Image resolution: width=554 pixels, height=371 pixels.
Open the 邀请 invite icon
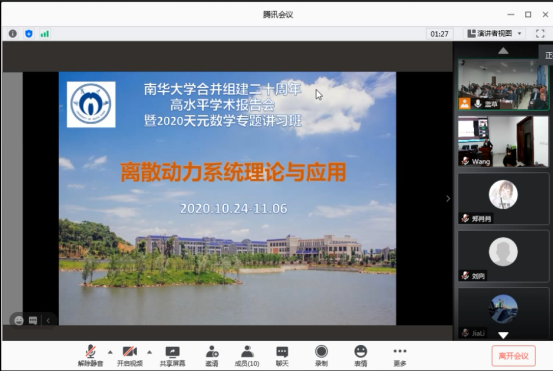click(x=212, y=356)
